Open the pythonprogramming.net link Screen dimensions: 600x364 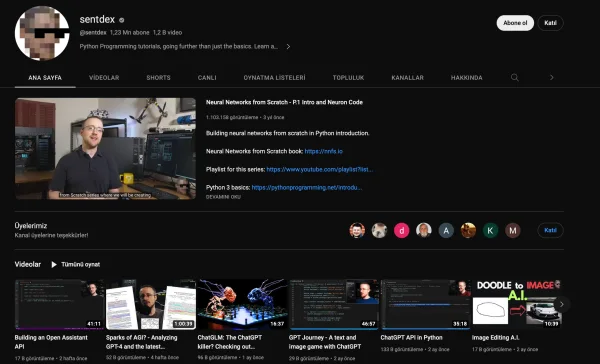pos(307,188)
